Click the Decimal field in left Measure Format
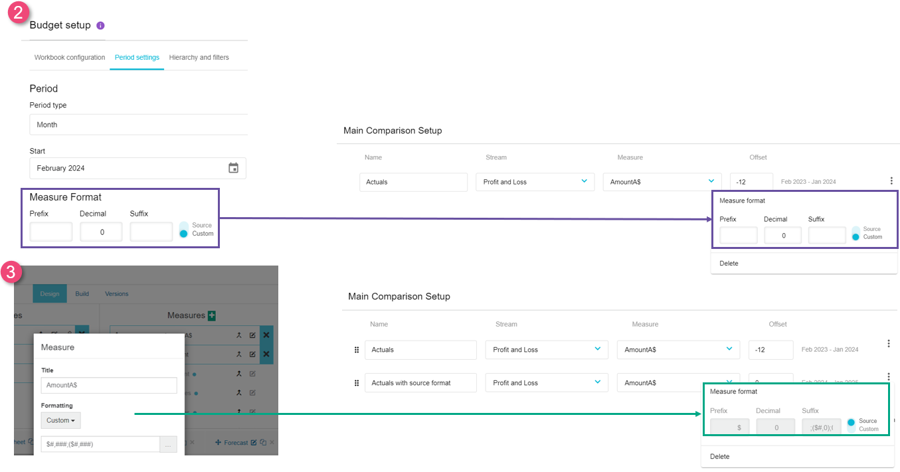This screenshot has height=472, width=900. (x=101, y=232)
